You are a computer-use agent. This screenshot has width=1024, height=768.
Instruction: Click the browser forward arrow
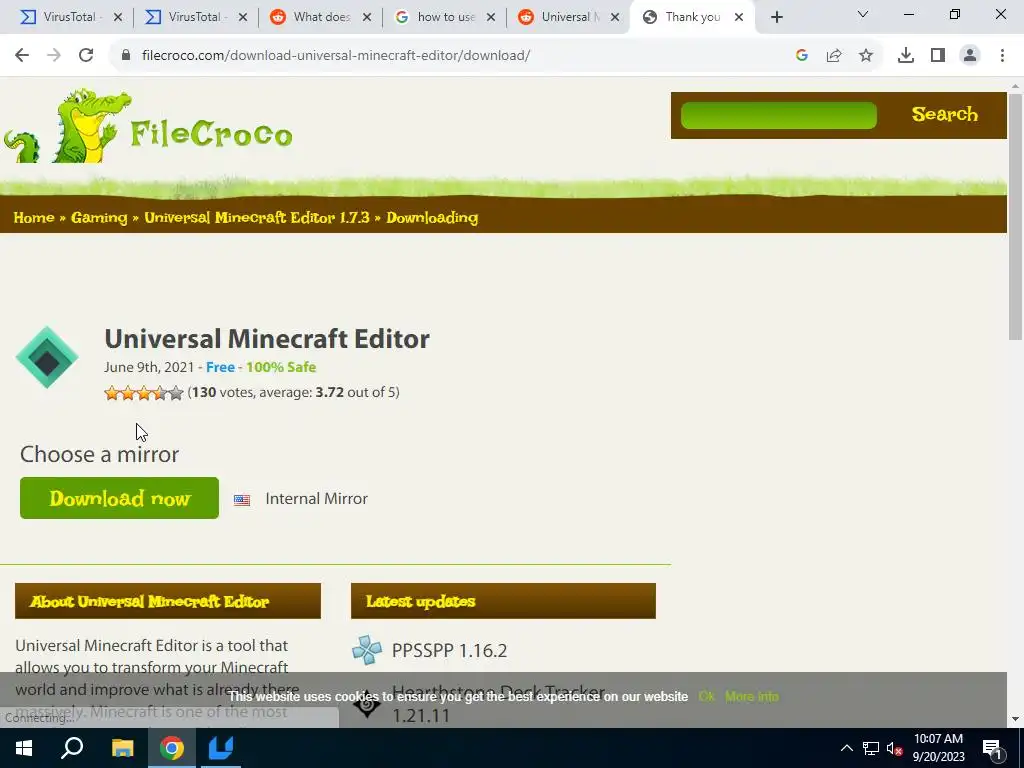54,56
